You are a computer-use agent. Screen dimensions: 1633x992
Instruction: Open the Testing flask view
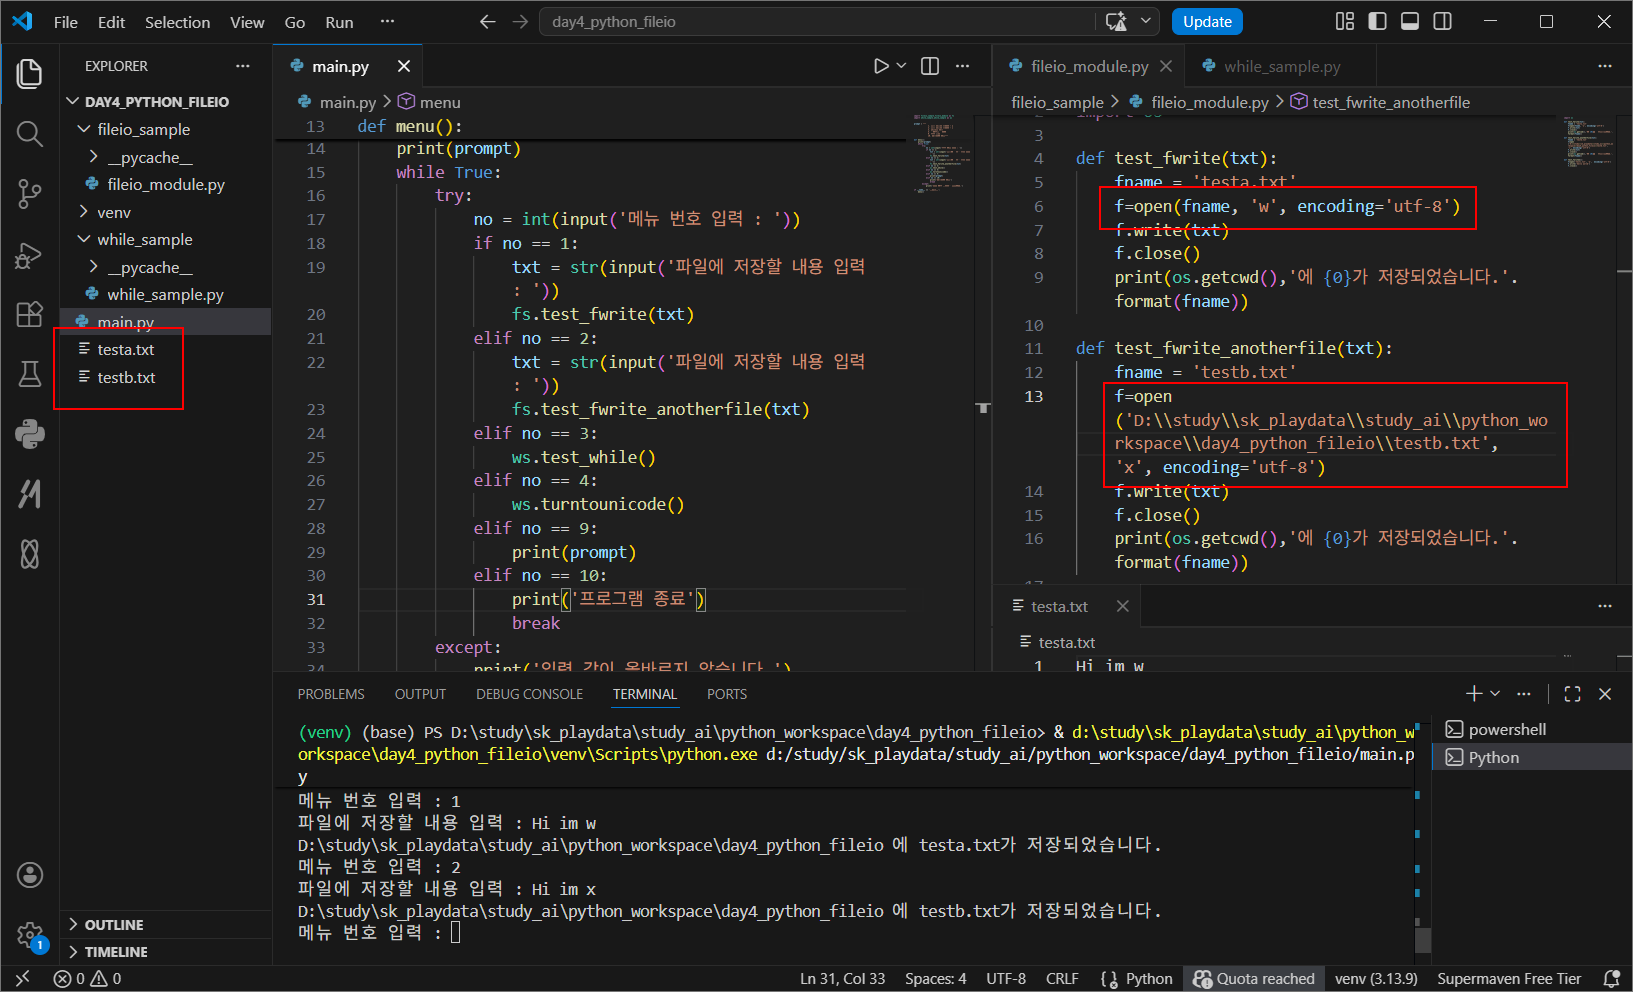click(x=30, y=374)
